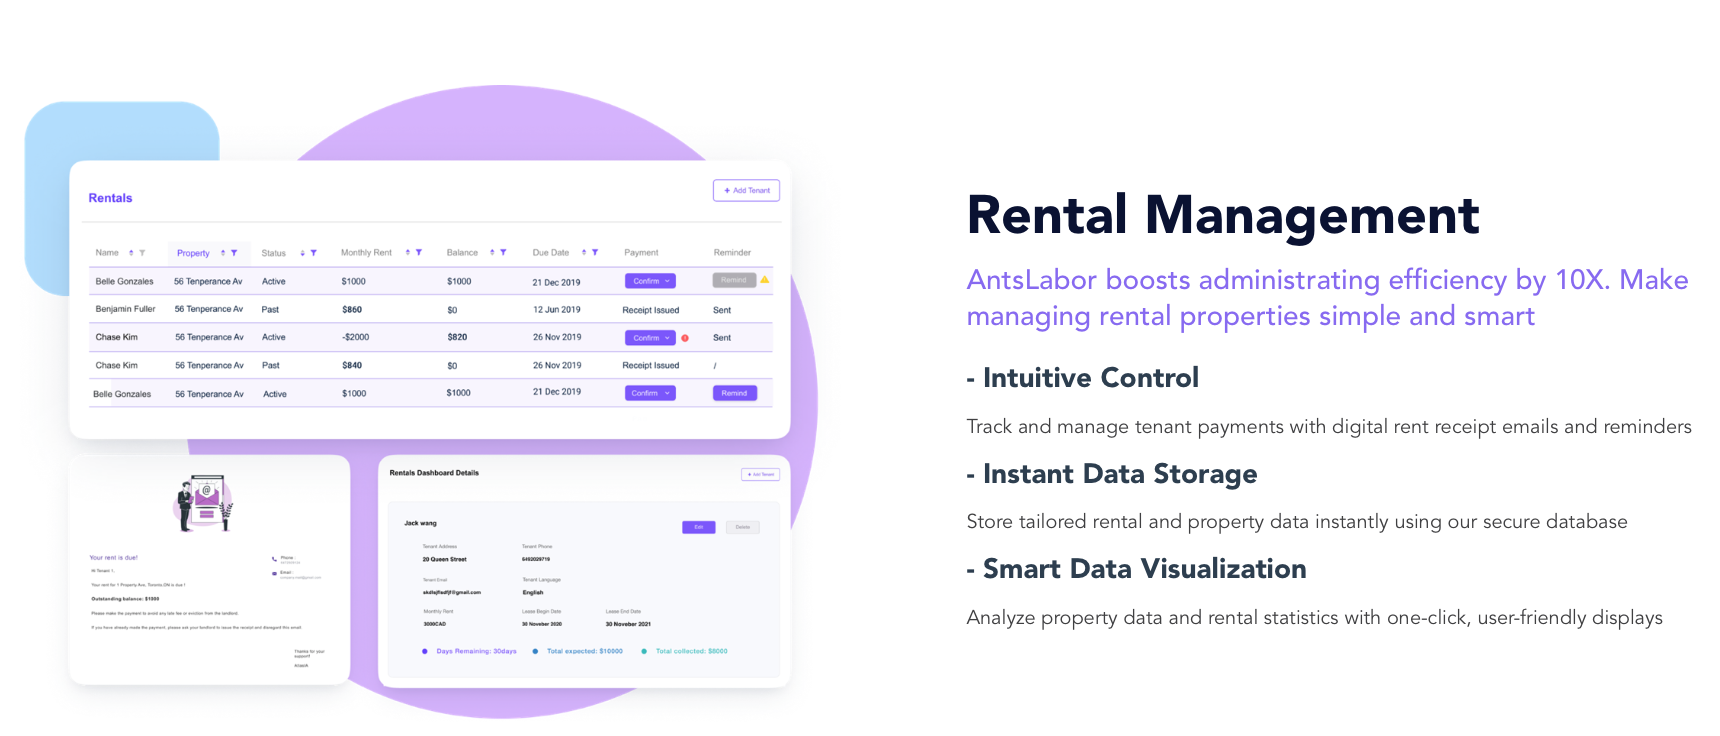Image resolution: width=1720 pixels, height=736 pixels.
Task: Click the Balance column header
Action: (462, 253)
